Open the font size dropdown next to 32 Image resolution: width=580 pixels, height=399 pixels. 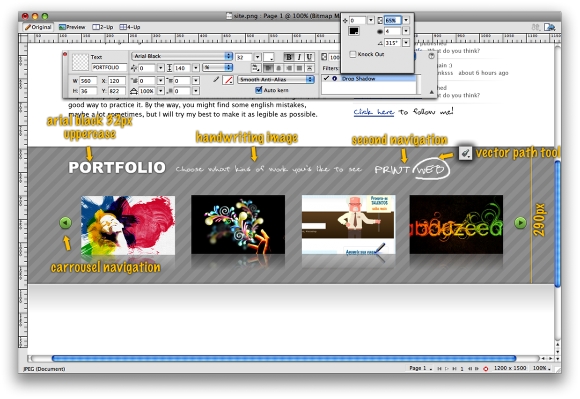257,57
